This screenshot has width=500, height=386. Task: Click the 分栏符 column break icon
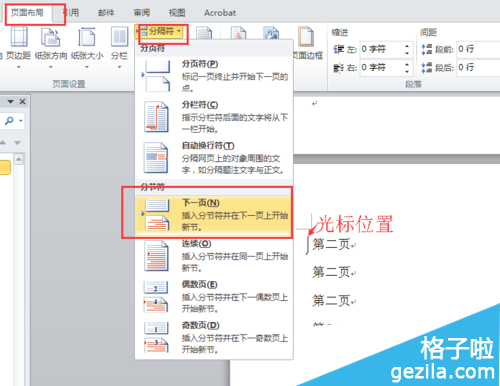tap(157, 117)
